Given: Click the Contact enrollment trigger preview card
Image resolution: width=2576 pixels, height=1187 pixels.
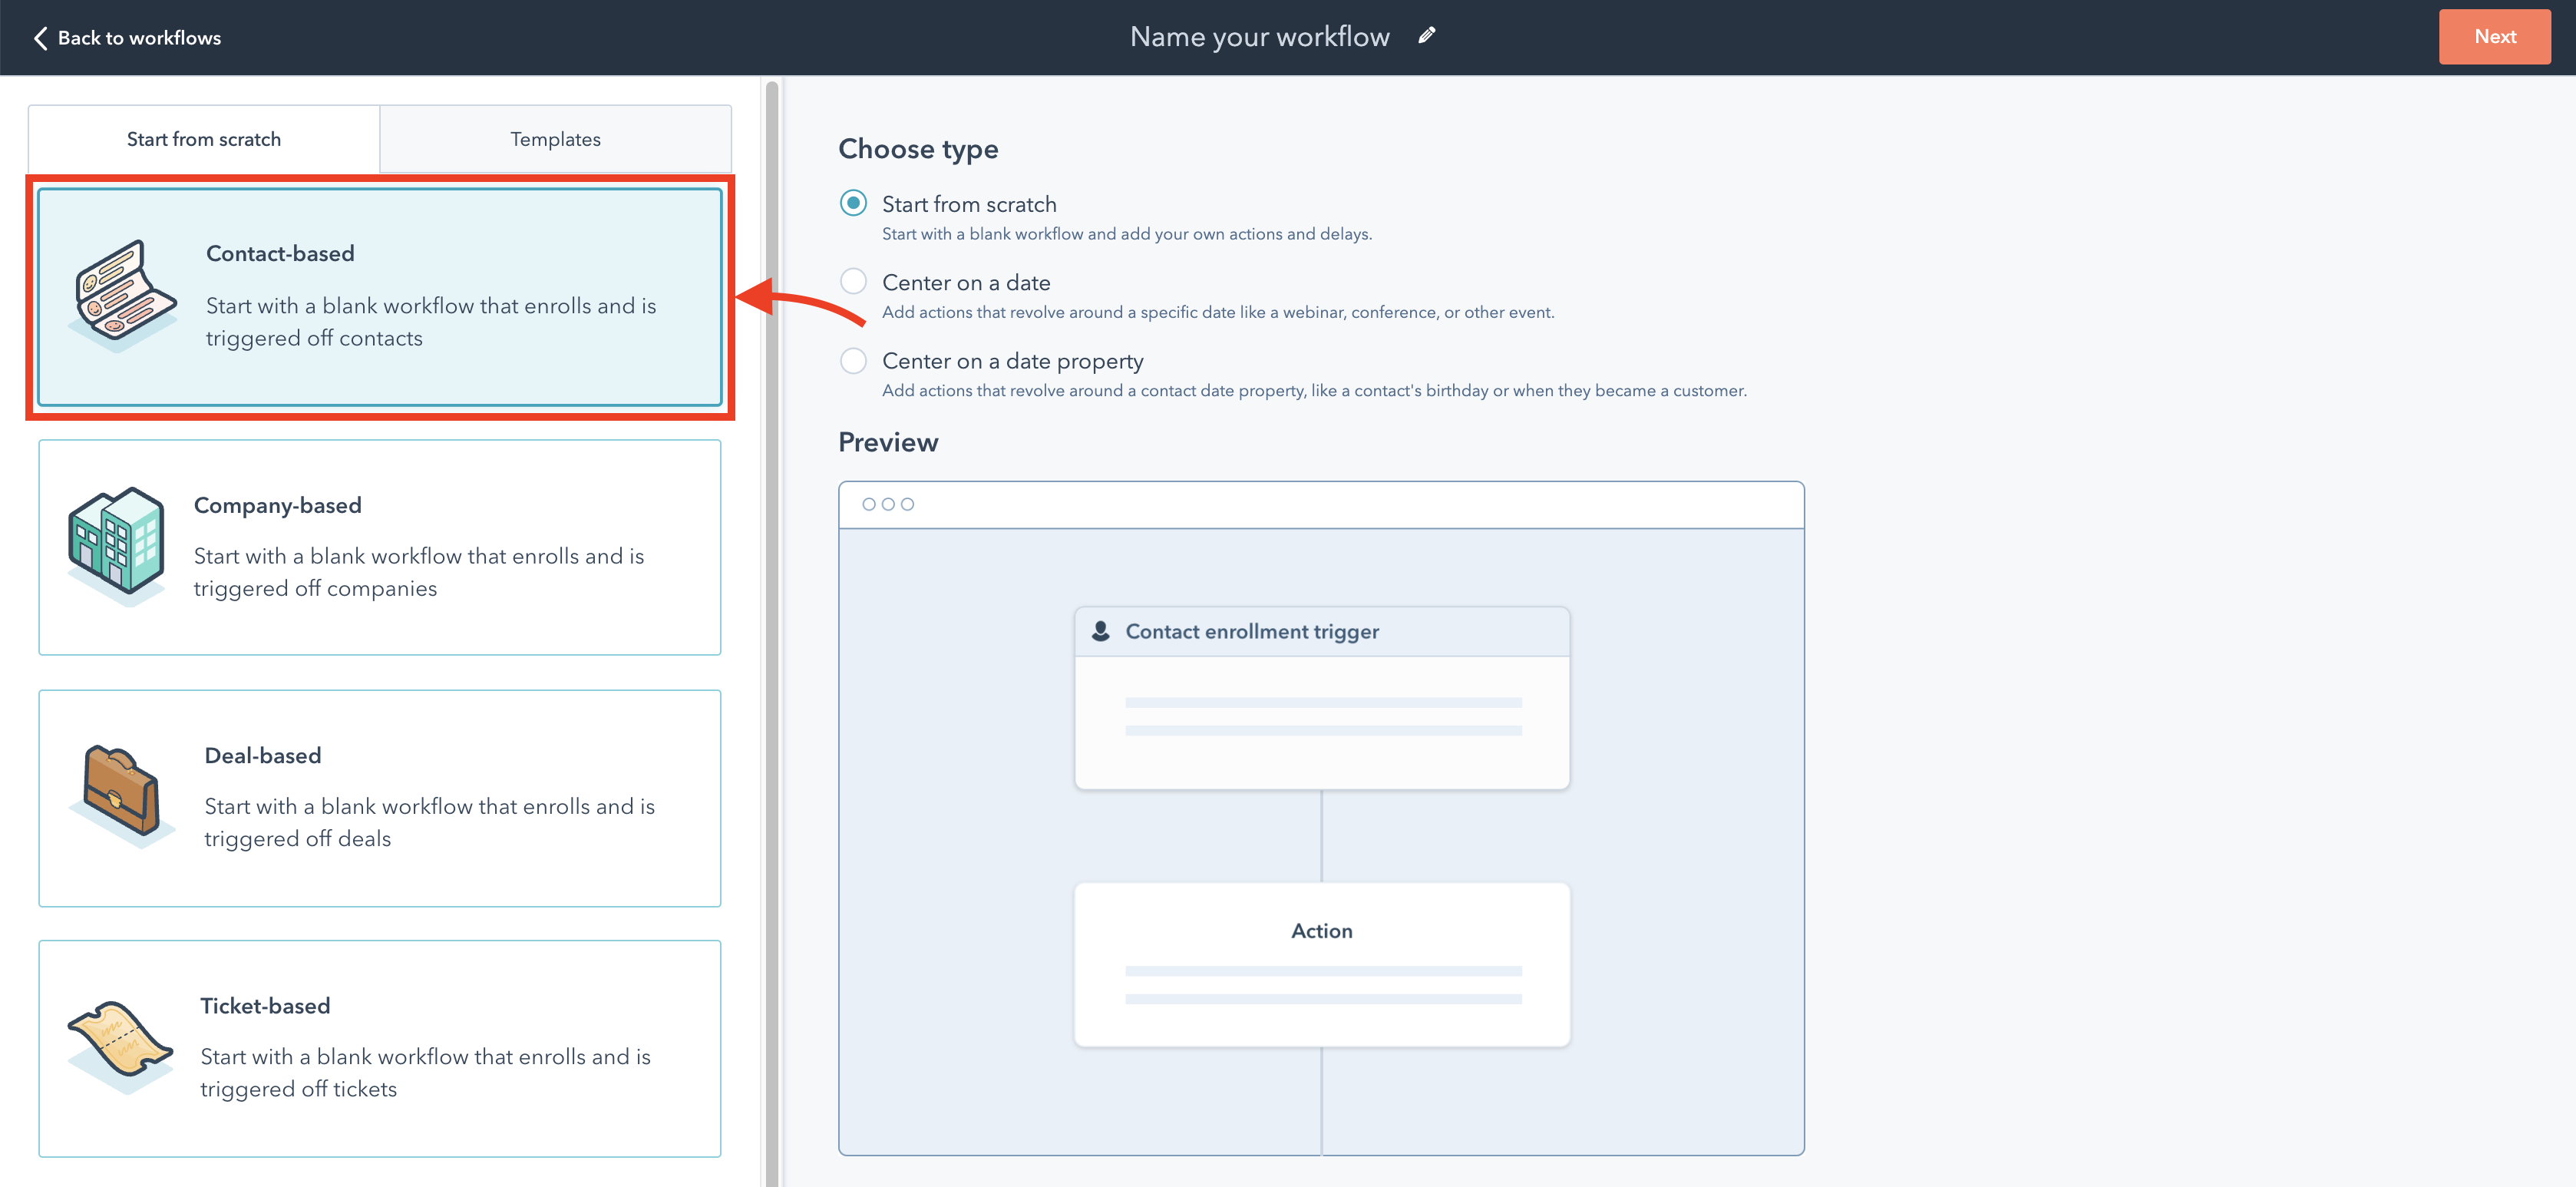Looking at the screenshot, I should pos(1321,697).
